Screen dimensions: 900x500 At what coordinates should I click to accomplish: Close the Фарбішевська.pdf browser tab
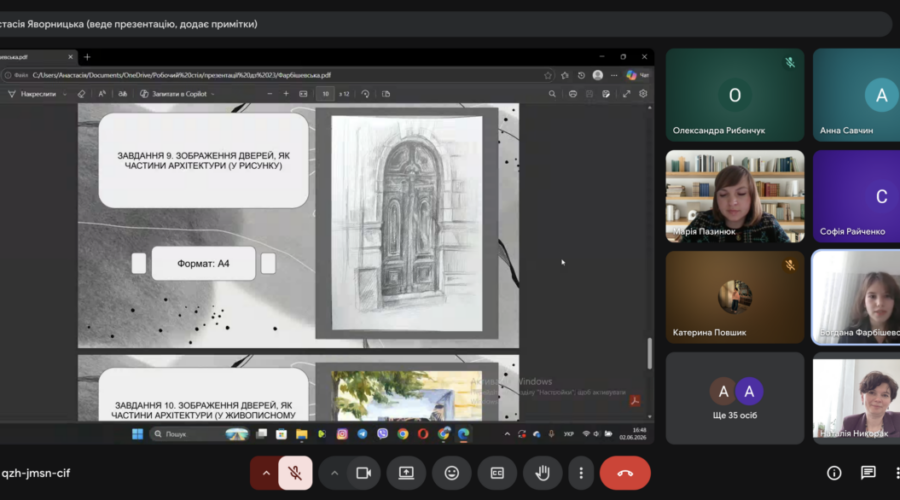click(71, 57)
